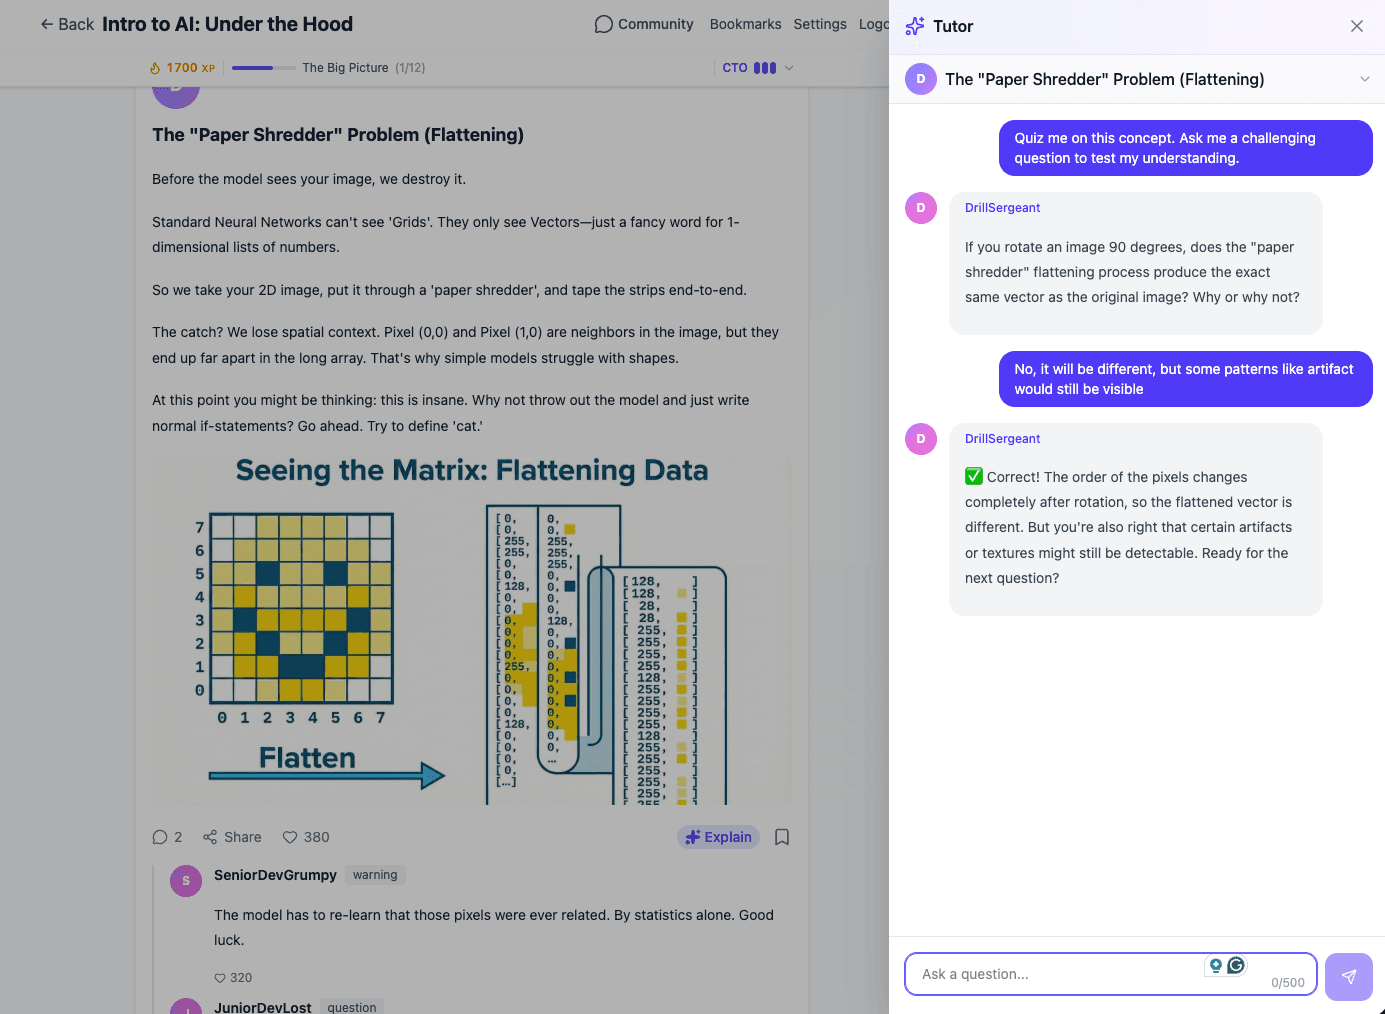1385x1014 pixels.
Task: Click The Big Picture progress bar
Action: tap(262, 68)
